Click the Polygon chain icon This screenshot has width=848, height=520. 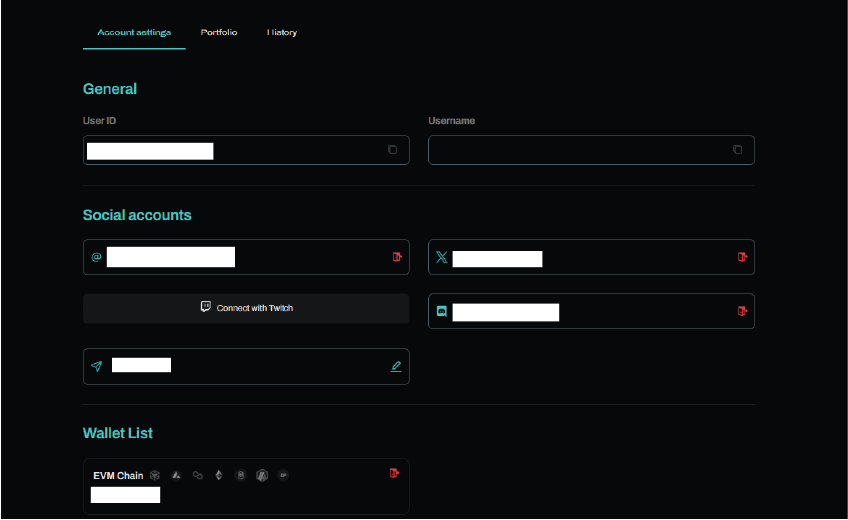coord(198,475)
